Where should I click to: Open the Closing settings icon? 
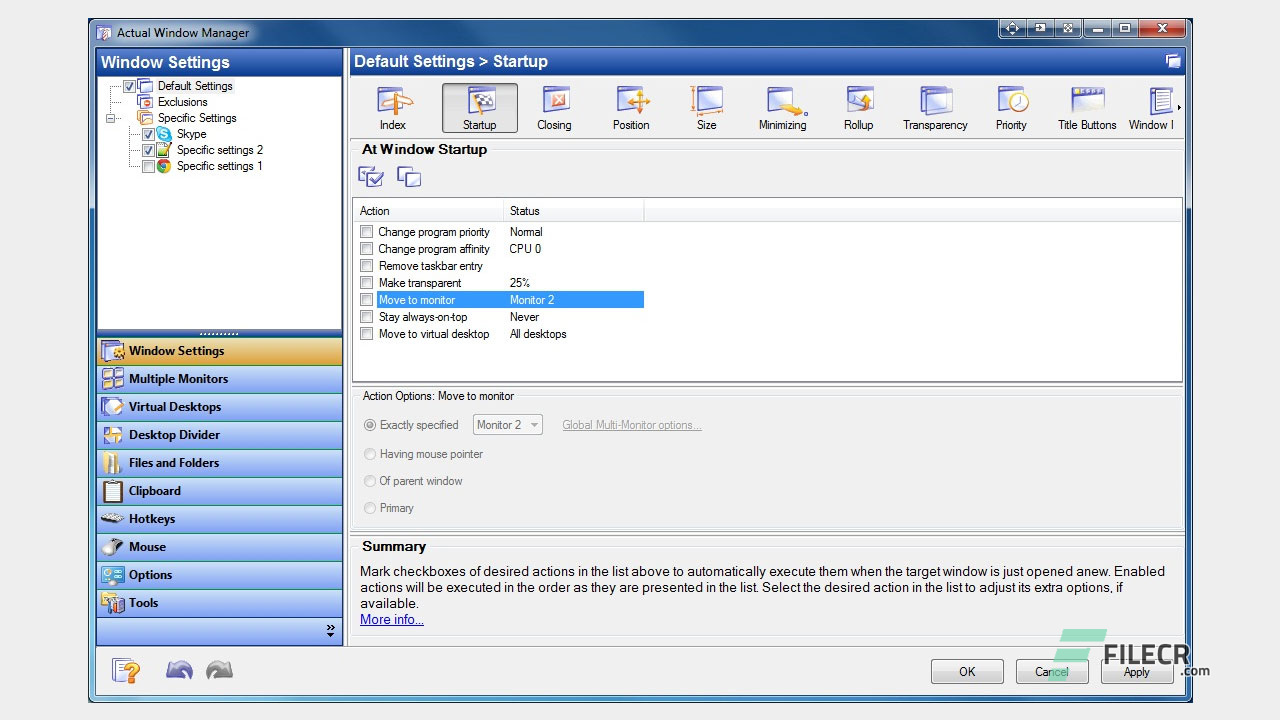554,108
